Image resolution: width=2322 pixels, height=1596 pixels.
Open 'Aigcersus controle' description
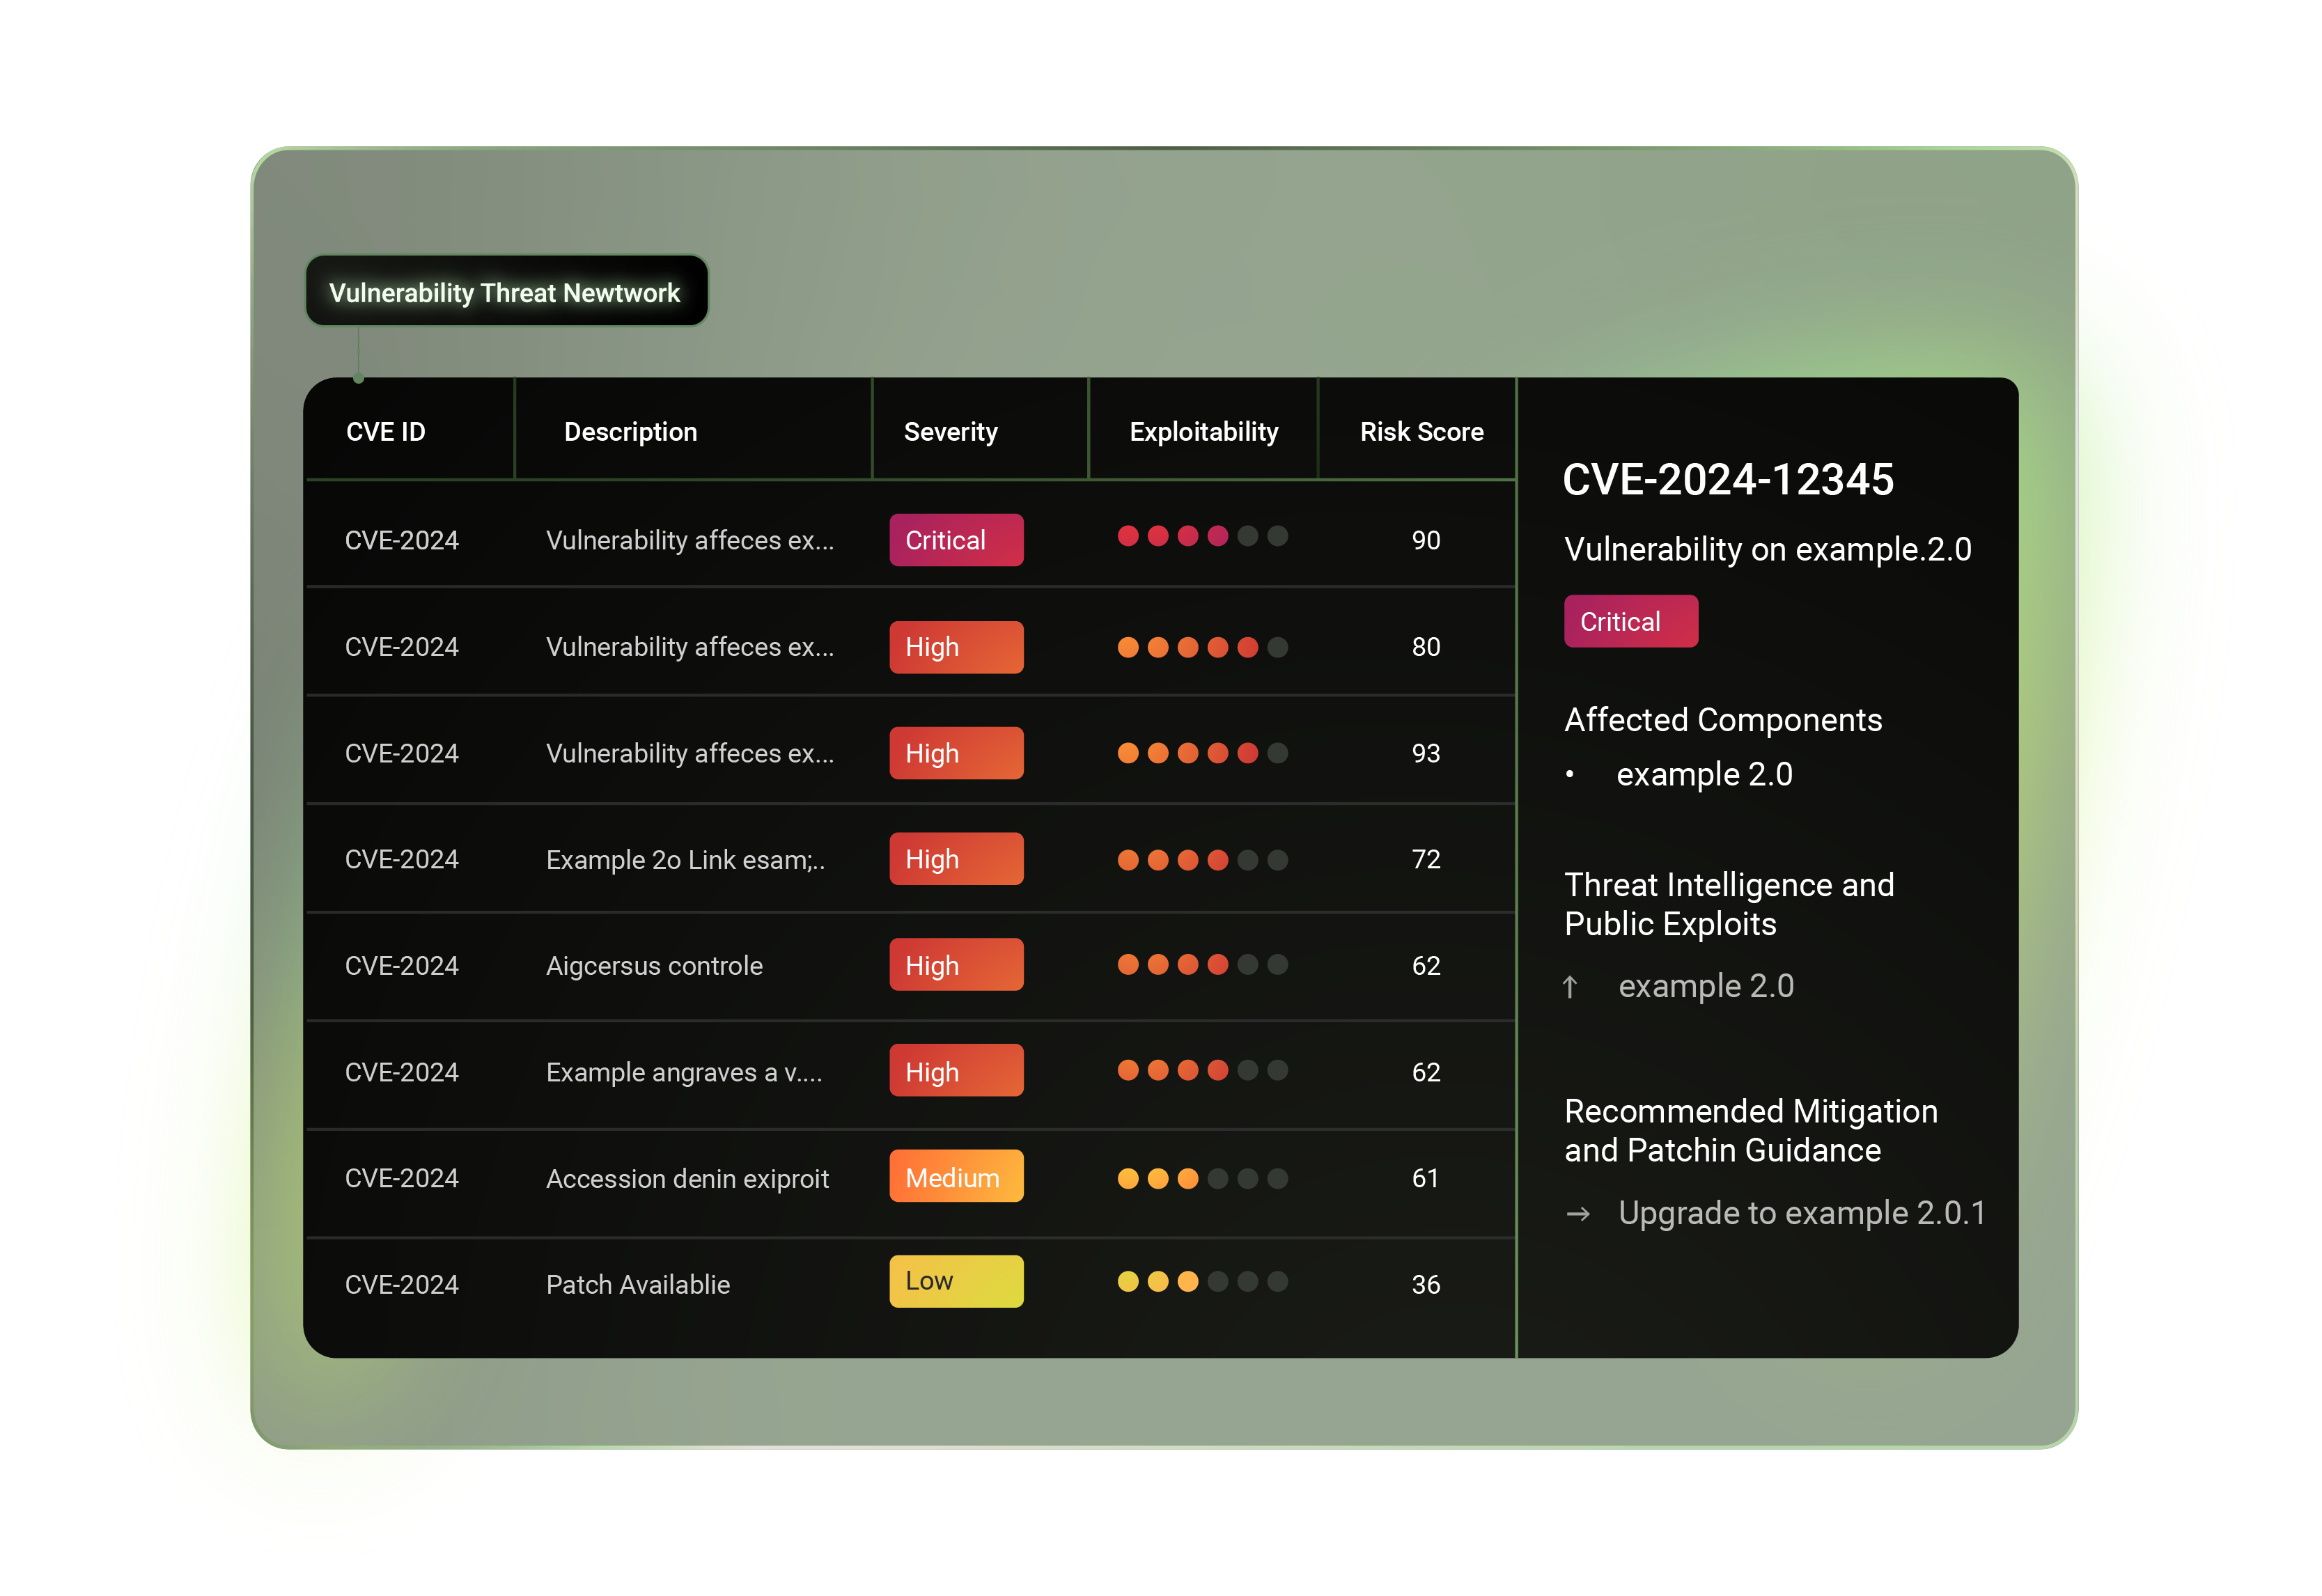[x=654, y=966]
